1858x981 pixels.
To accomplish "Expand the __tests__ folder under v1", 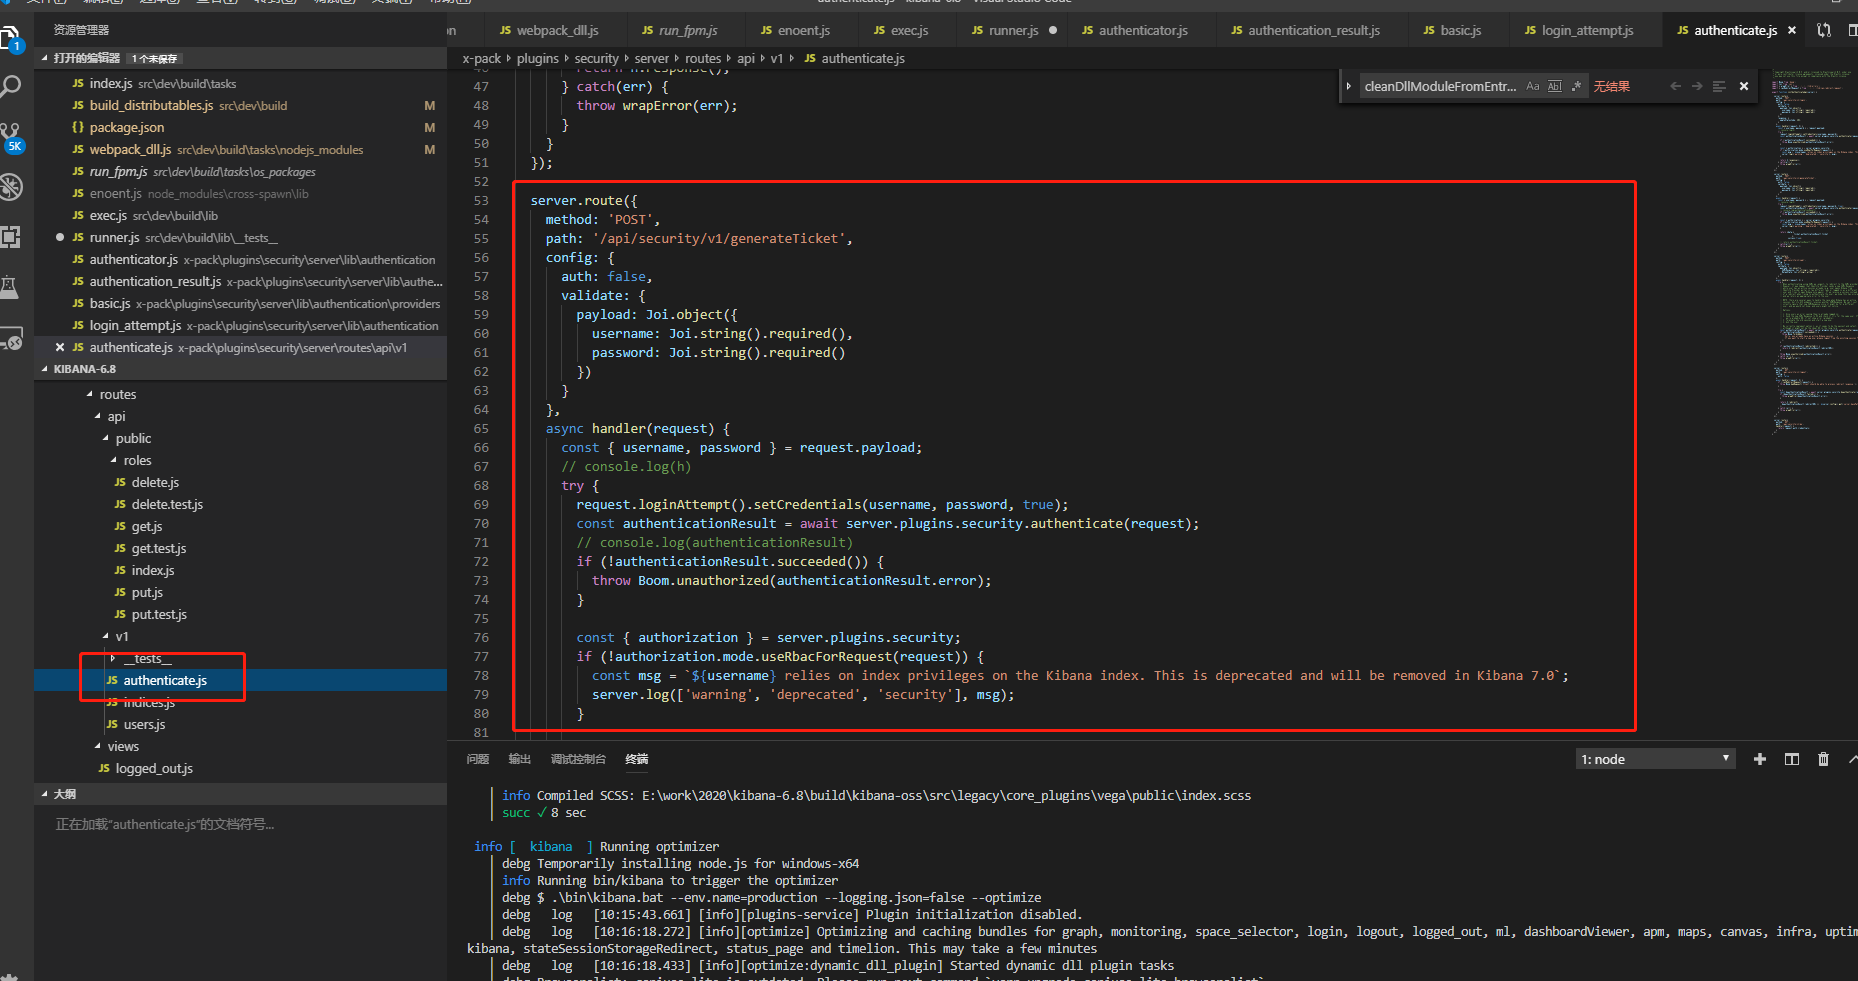I will [147, 658].
